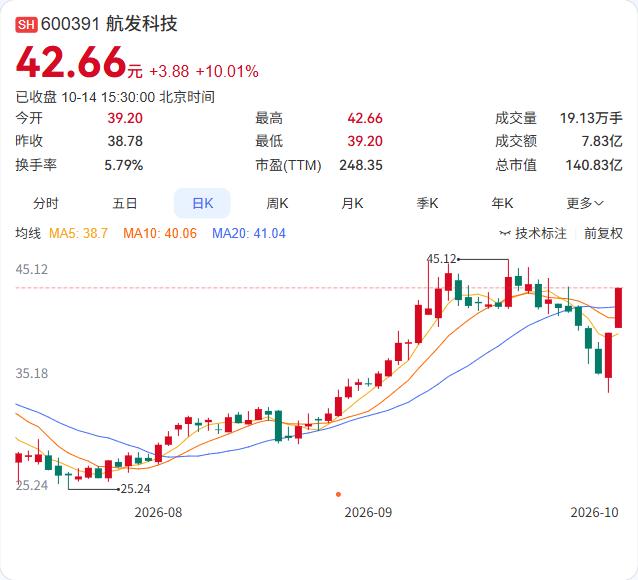Switch to the 季K quarterly tab

pos(427,203)
